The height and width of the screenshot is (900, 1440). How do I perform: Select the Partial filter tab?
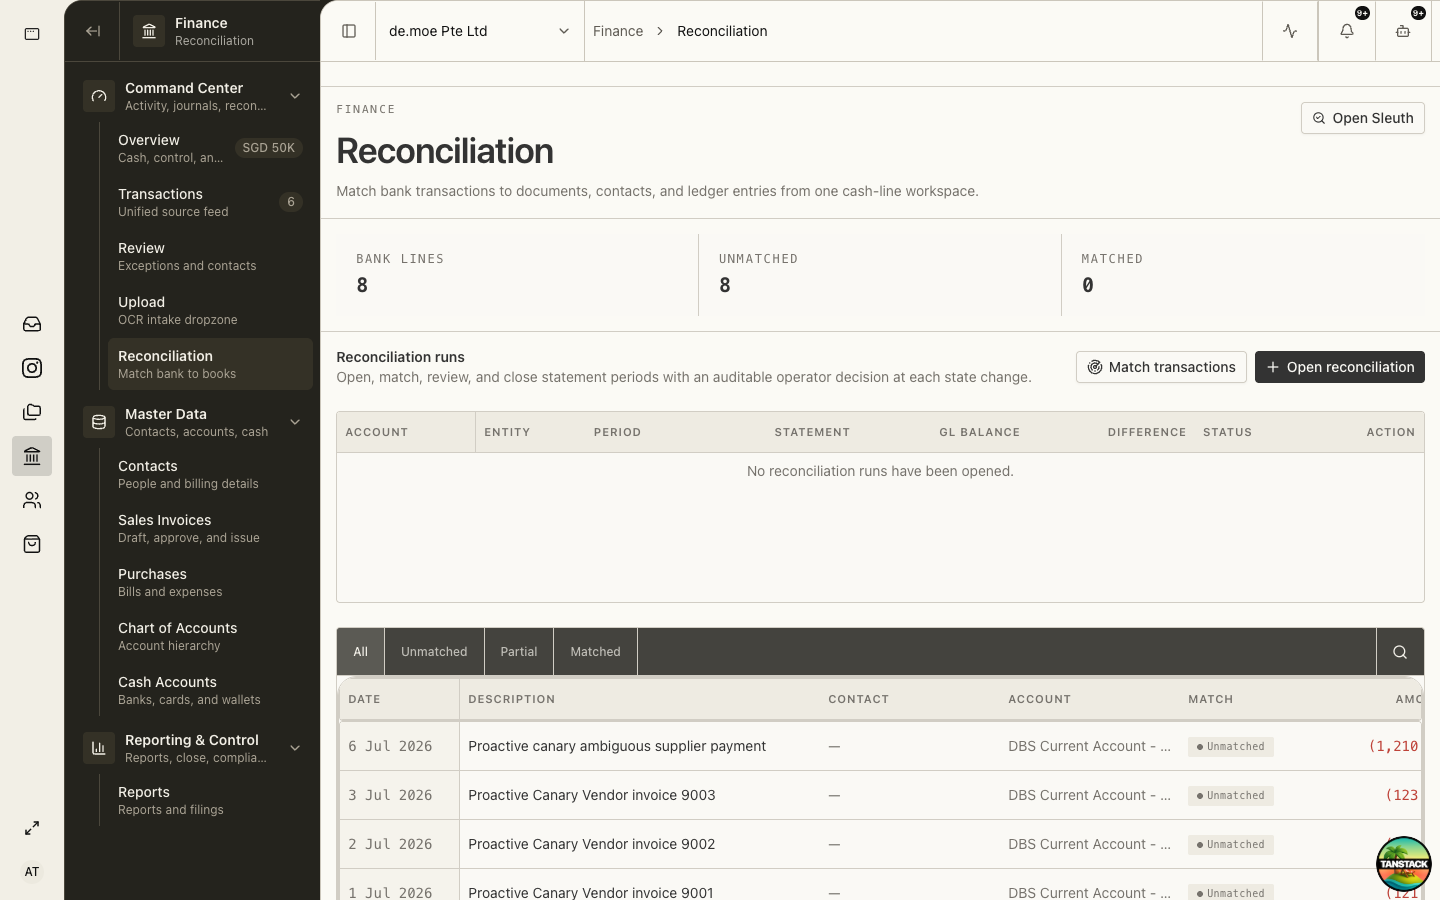519,652
